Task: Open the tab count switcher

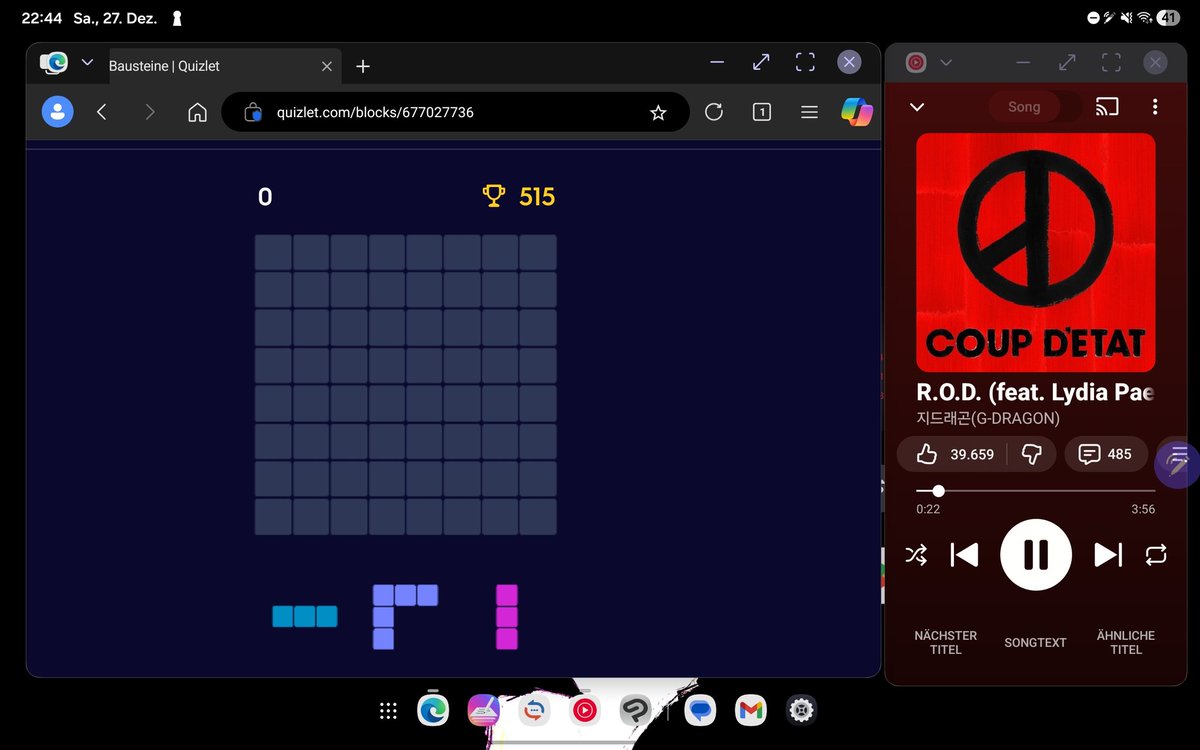Action: click(x=762, y=112)
